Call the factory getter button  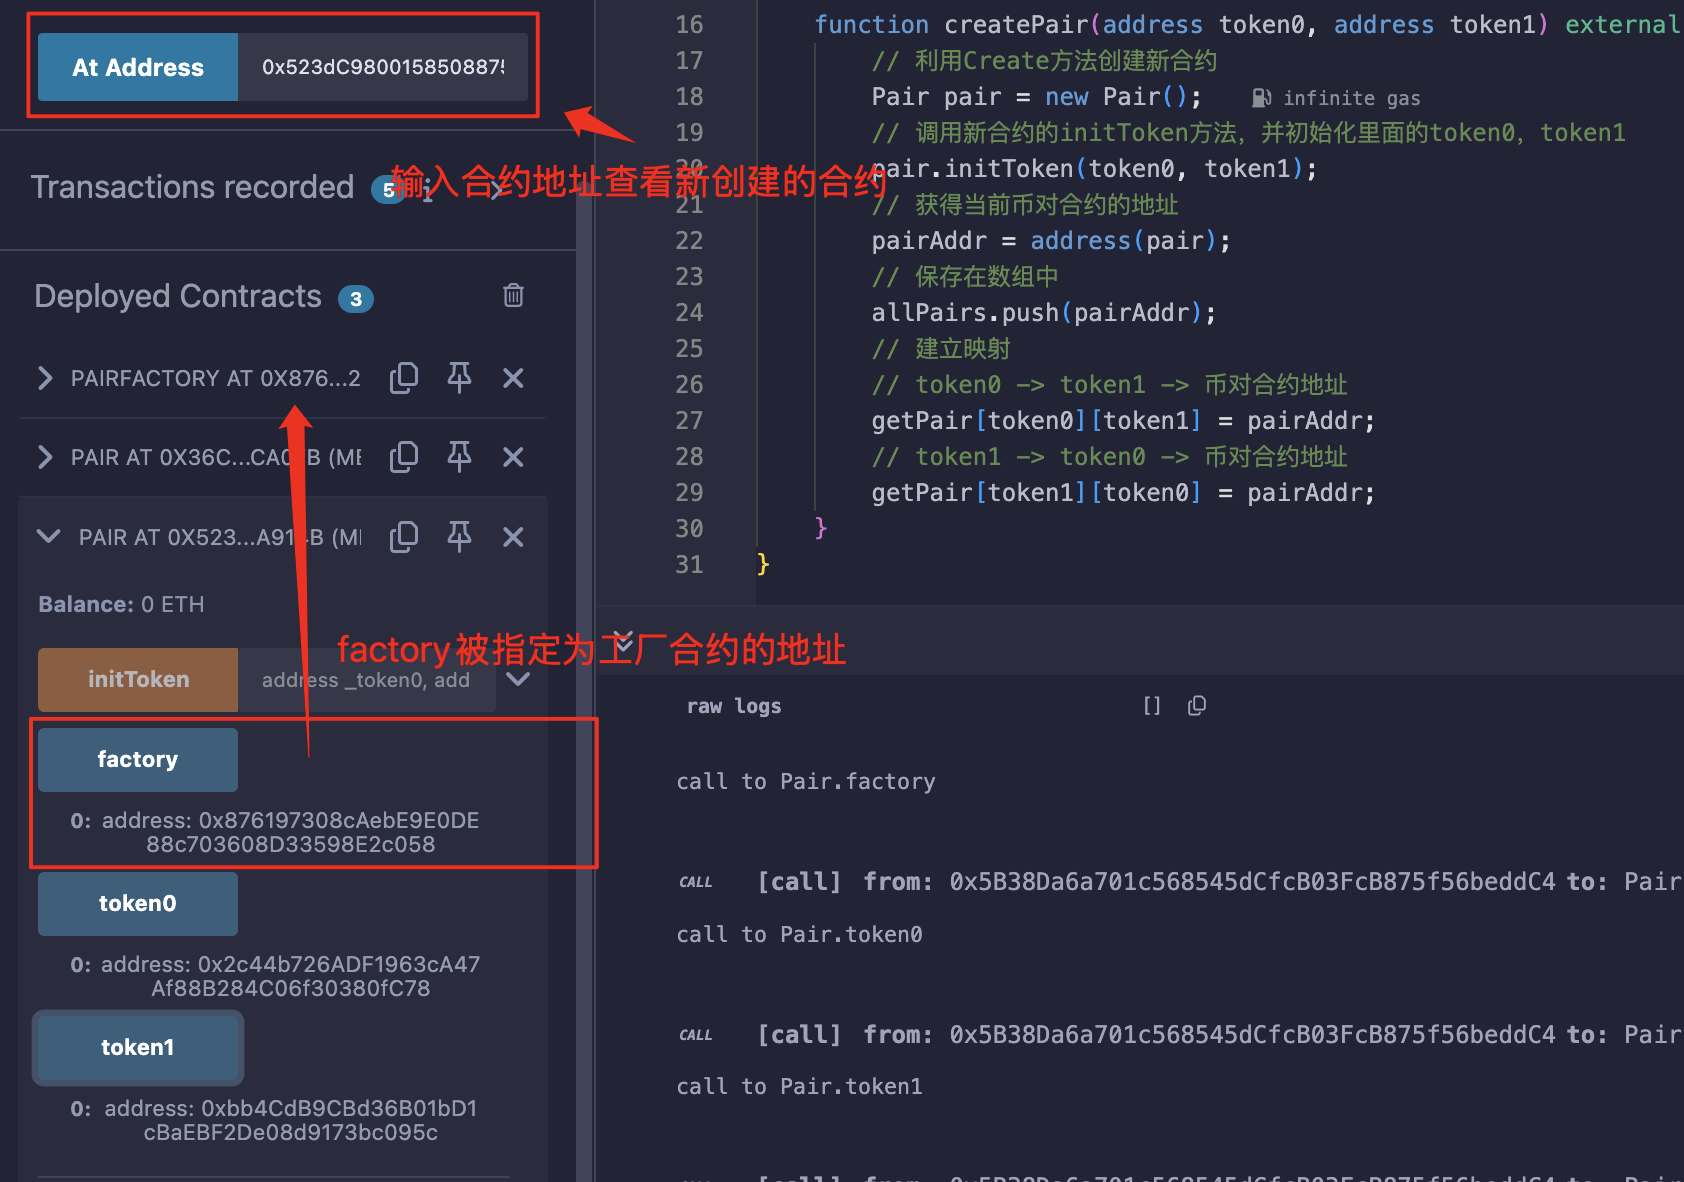pyautogui.click(x=138, y=760)
